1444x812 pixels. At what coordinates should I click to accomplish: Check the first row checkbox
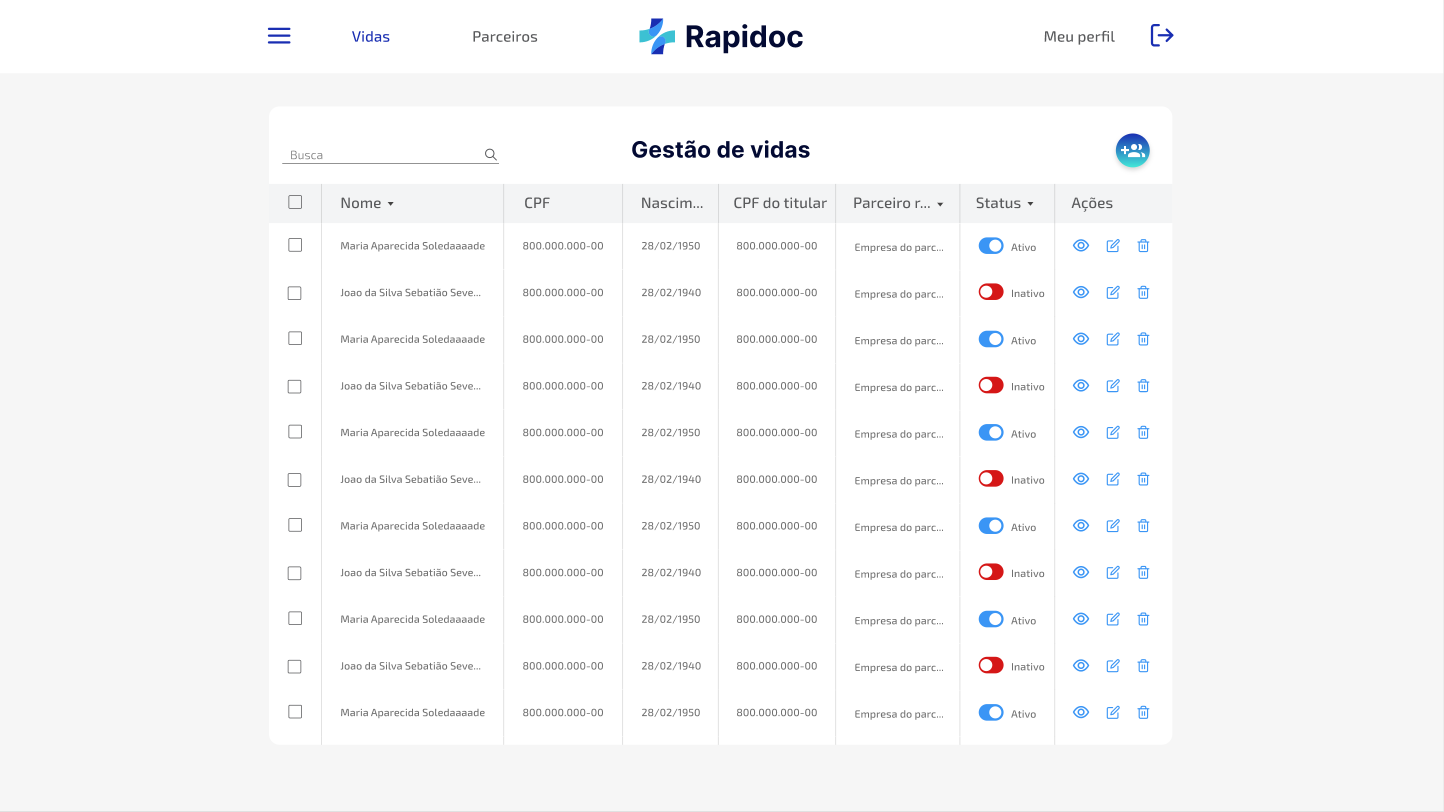coord(295,245)
